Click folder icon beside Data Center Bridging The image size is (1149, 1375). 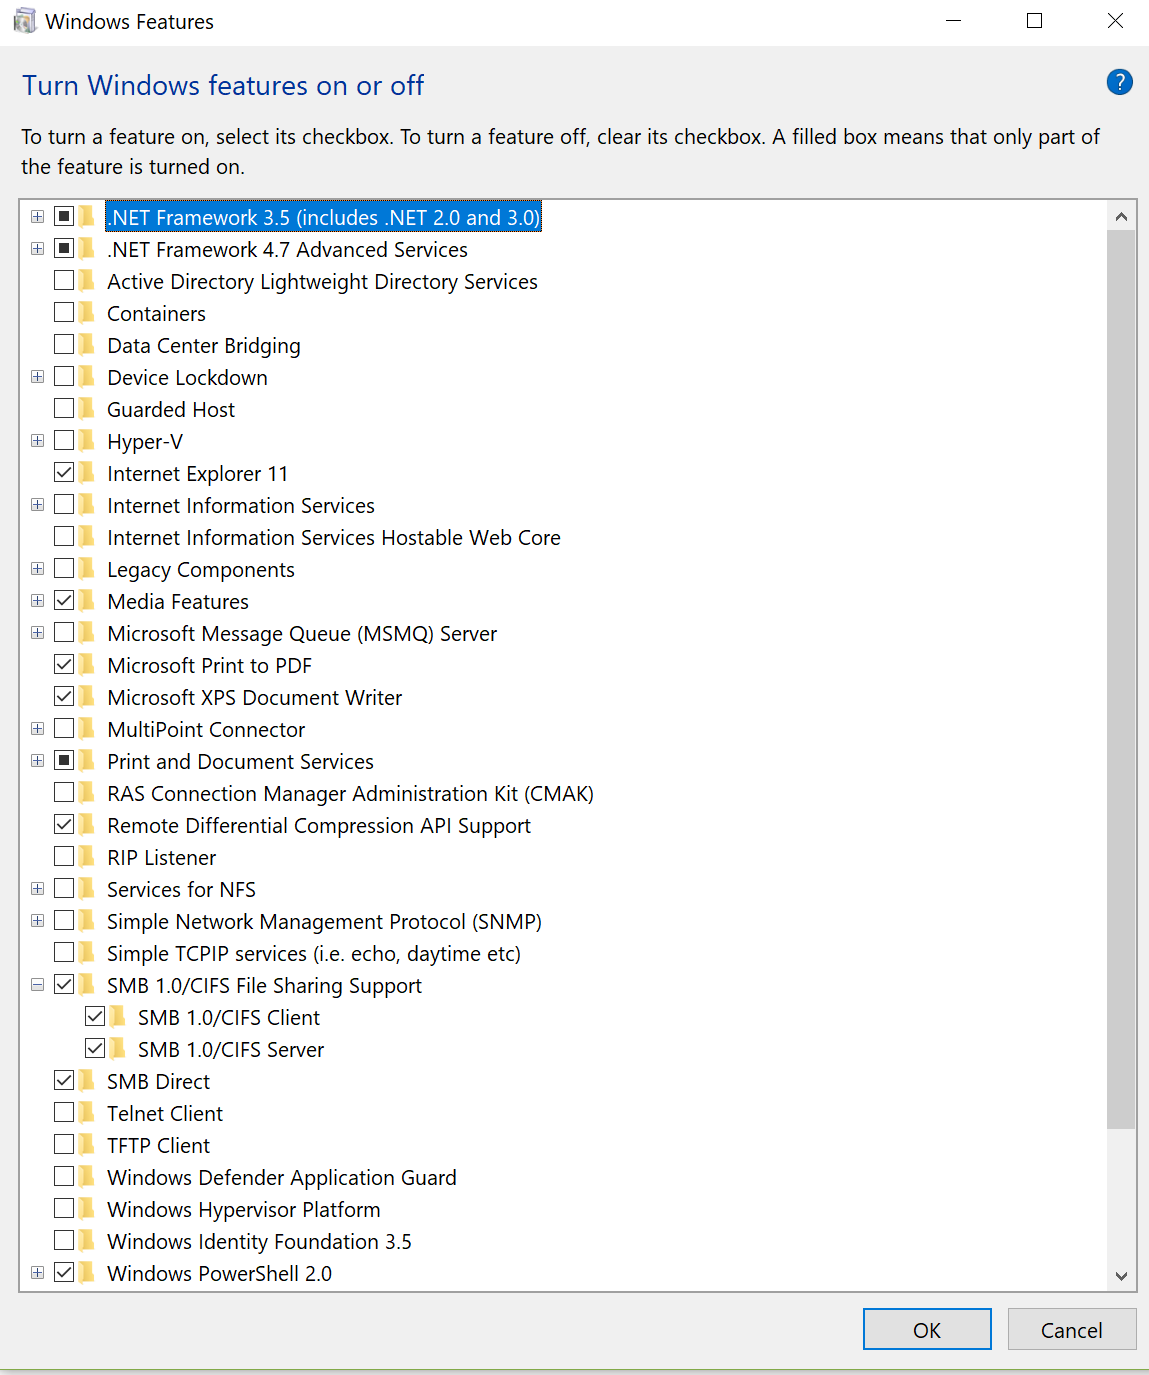88,345
